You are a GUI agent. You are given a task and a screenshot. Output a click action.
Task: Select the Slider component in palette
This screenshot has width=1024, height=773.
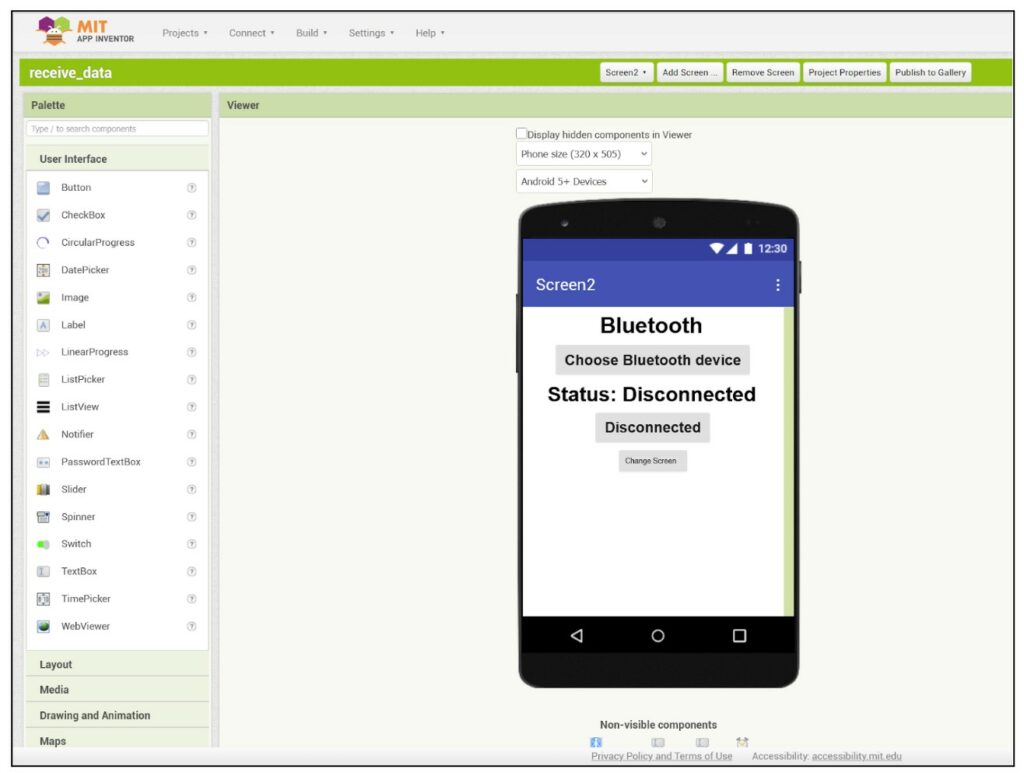(74, 489)
